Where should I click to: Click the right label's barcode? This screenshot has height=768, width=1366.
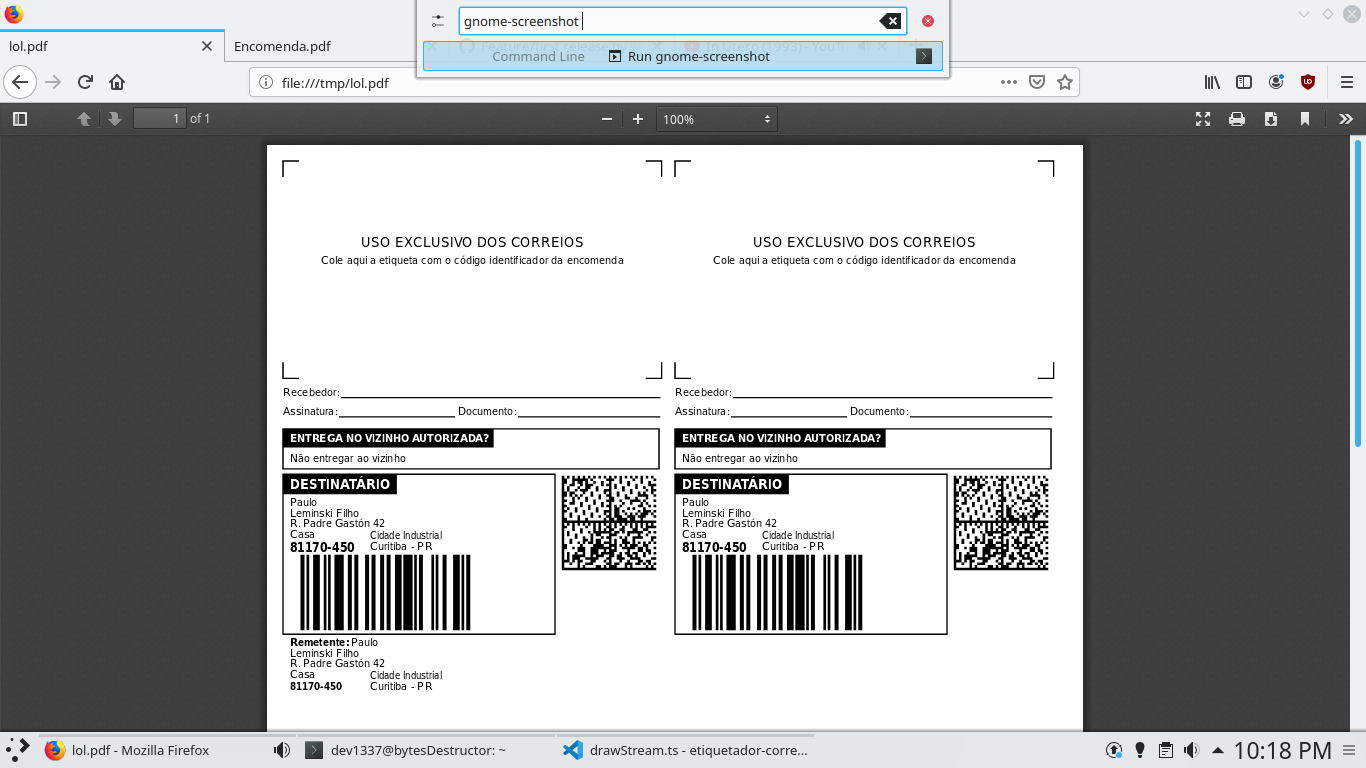click(x=777, y=592)
